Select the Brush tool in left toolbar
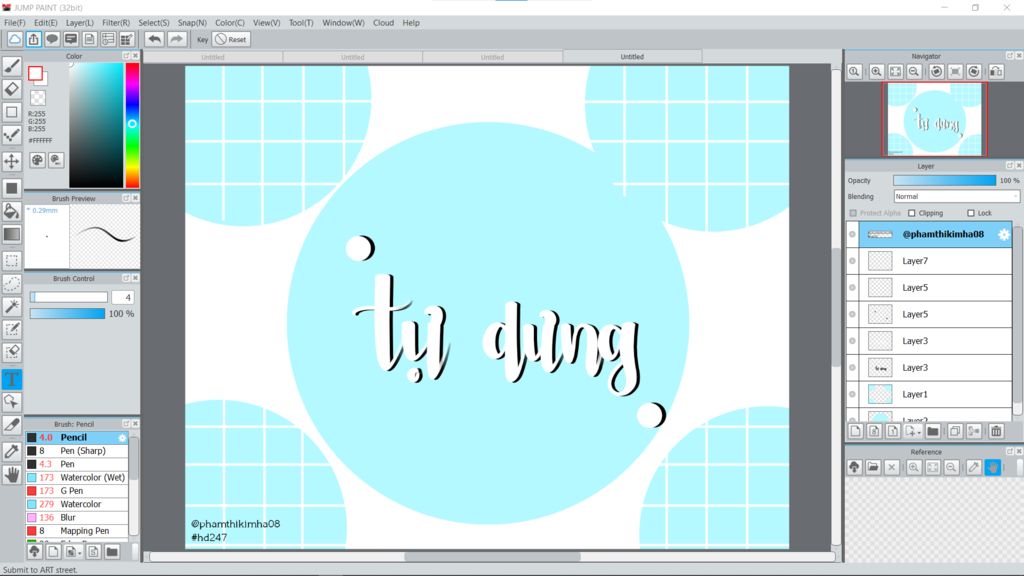Image resolution: width=1024 pixels, height=576 pixels. tap(12, 66)
